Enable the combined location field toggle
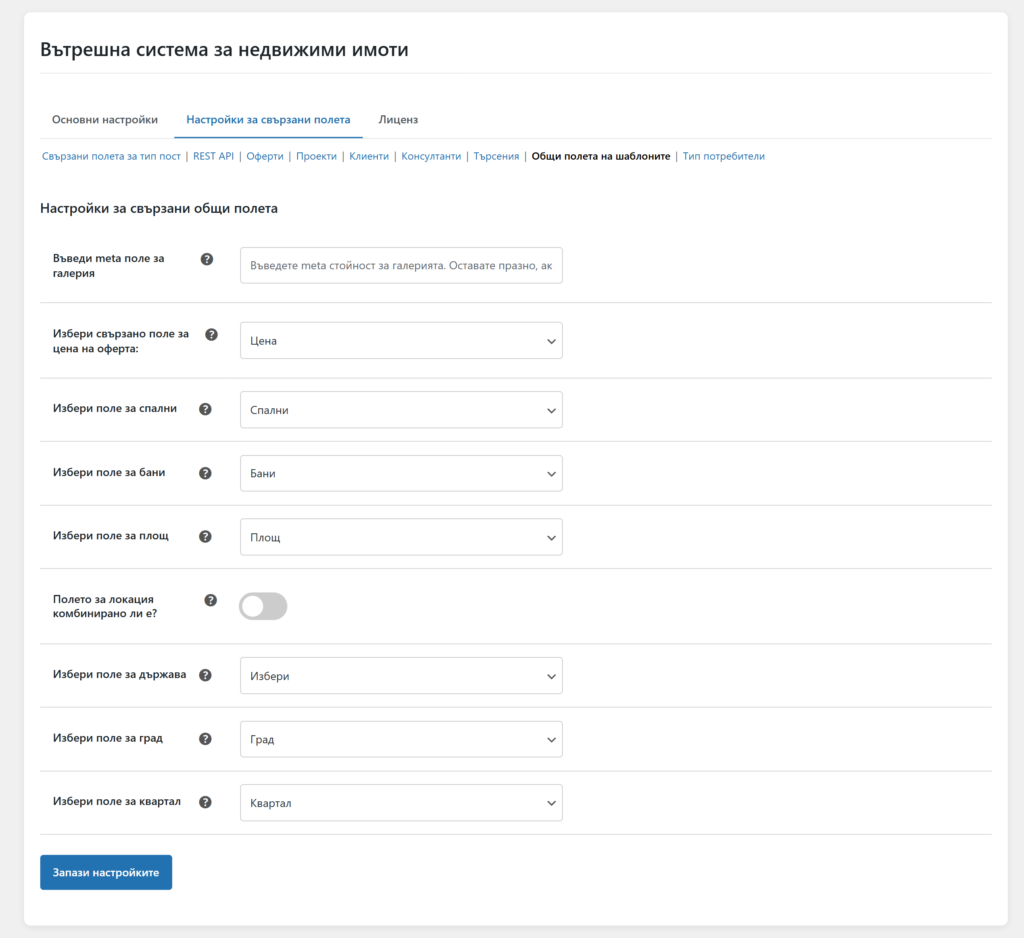This screenshot has width=1024, height=938. tap(263, 606)
